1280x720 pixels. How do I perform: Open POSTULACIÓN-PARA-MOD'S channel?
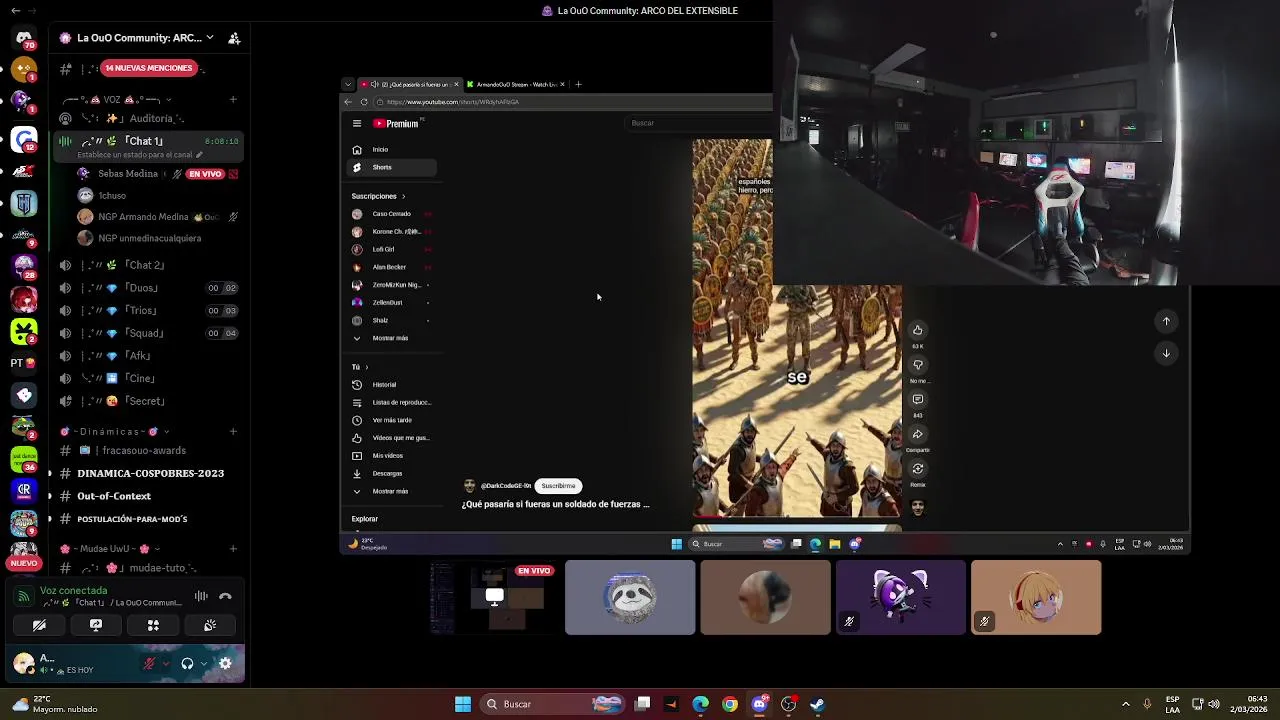(x=150, y=519)
